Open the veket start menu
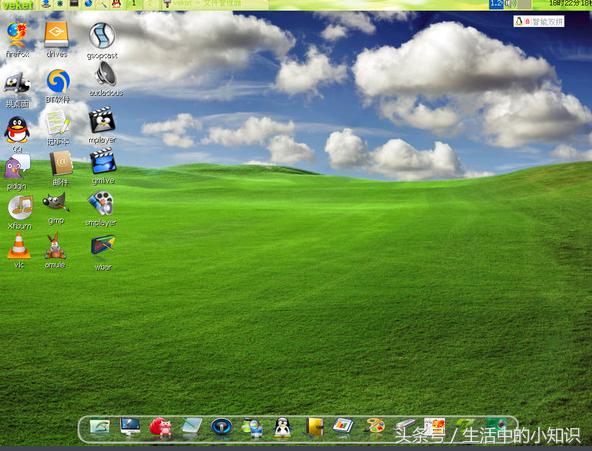 pyautogui.click(x=18, y=5)
